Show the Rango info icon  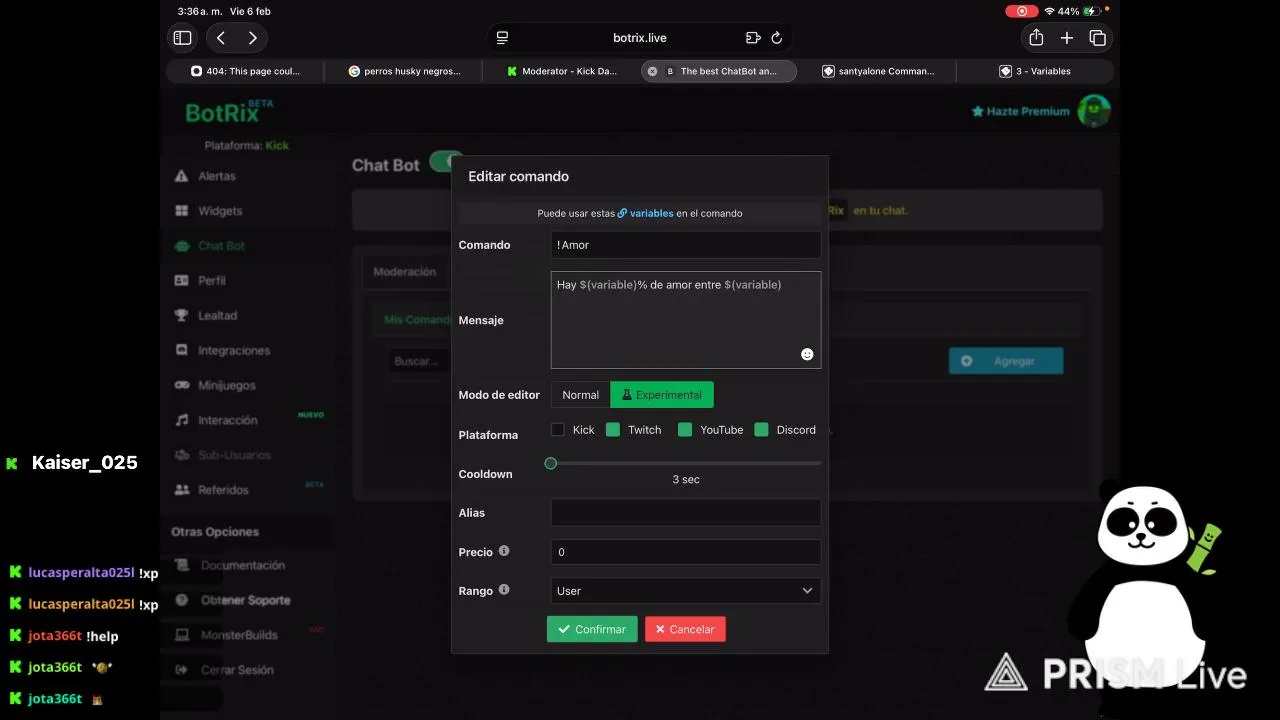coord(504,590)
